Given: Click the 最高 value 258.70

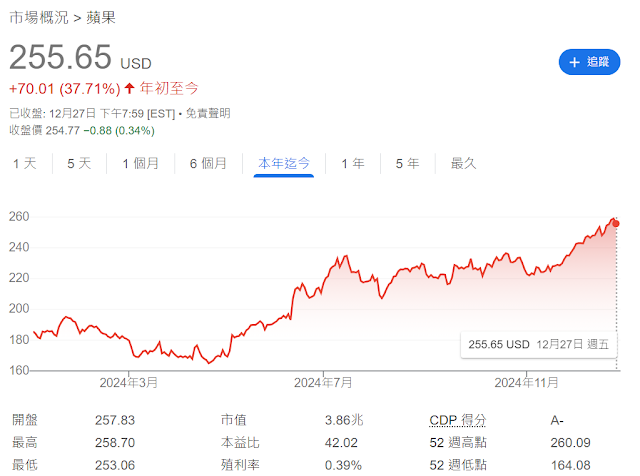Looking at the screenshot, I should 115,443.
